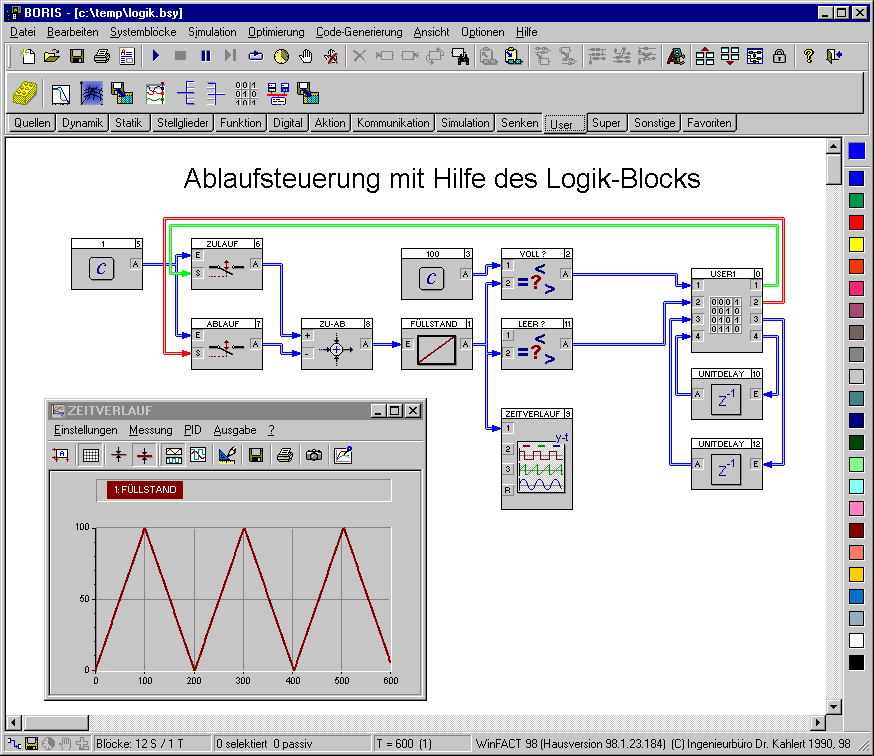Toggle the red horizontal cursor in ZEITVERLAUF
Viewport: 874px width, 756px height.
pos(119,455)
